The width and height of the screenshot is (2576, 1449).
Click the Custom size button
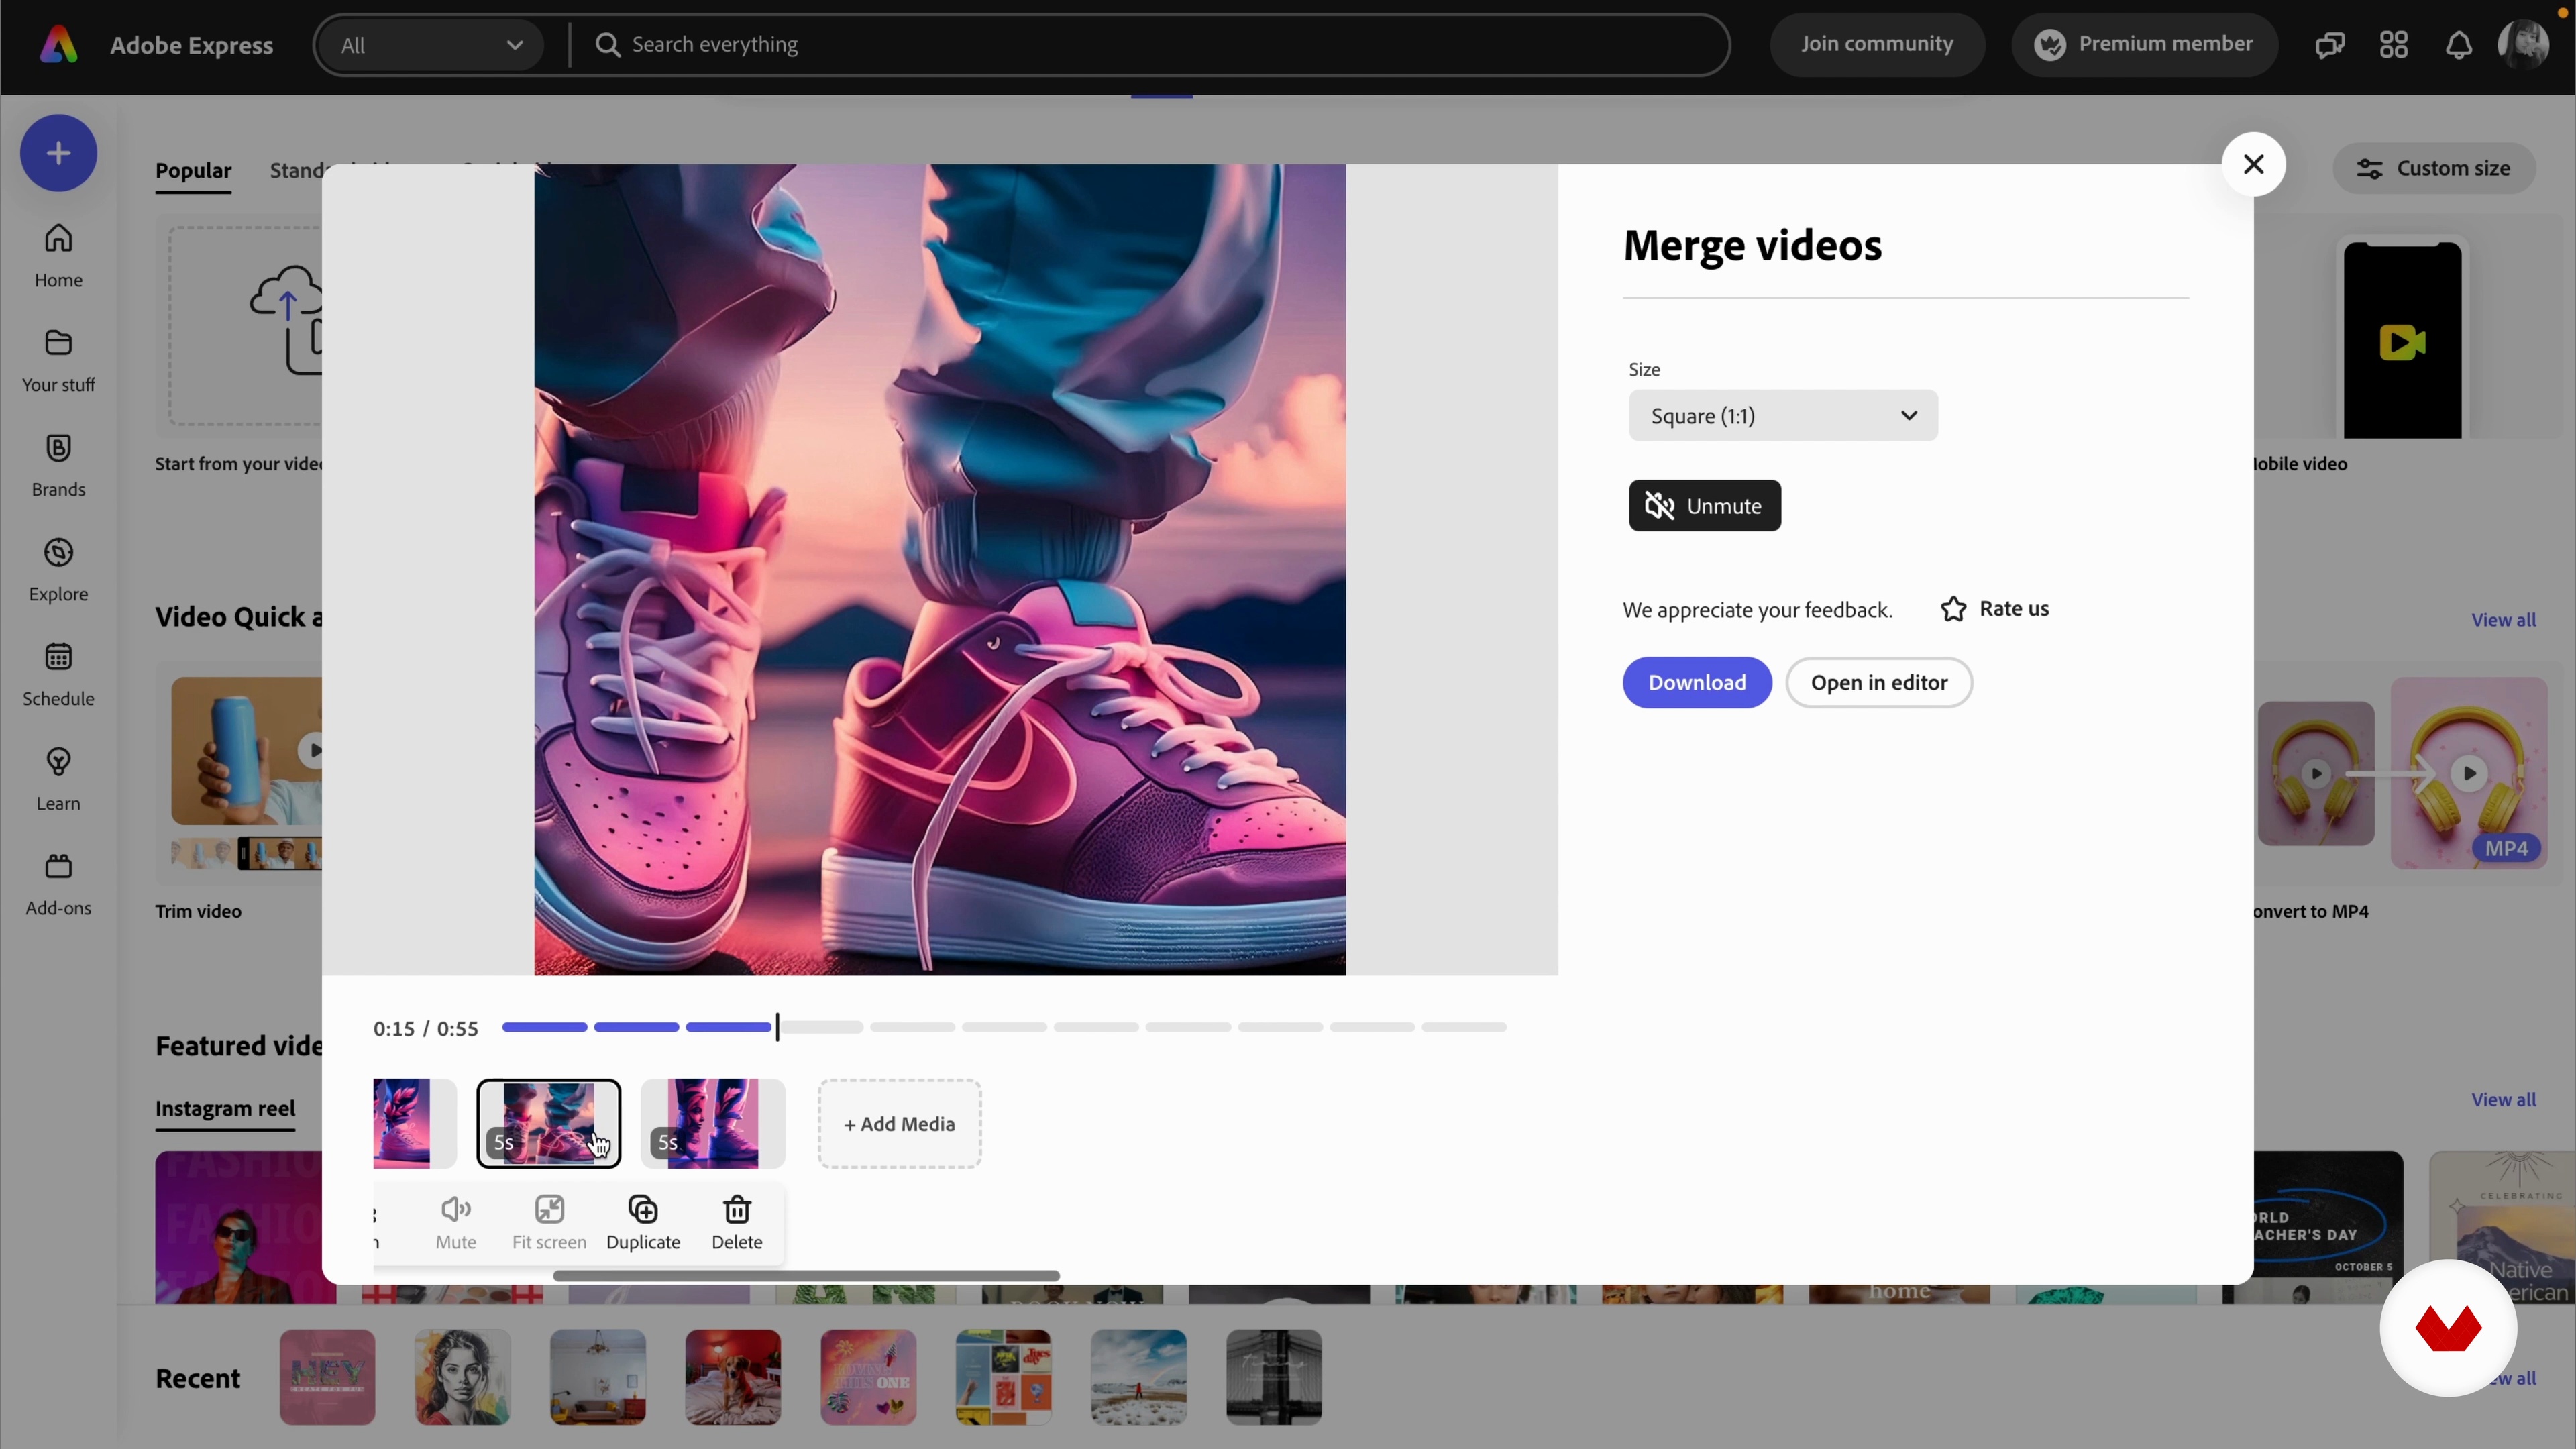coord(2433,168)
